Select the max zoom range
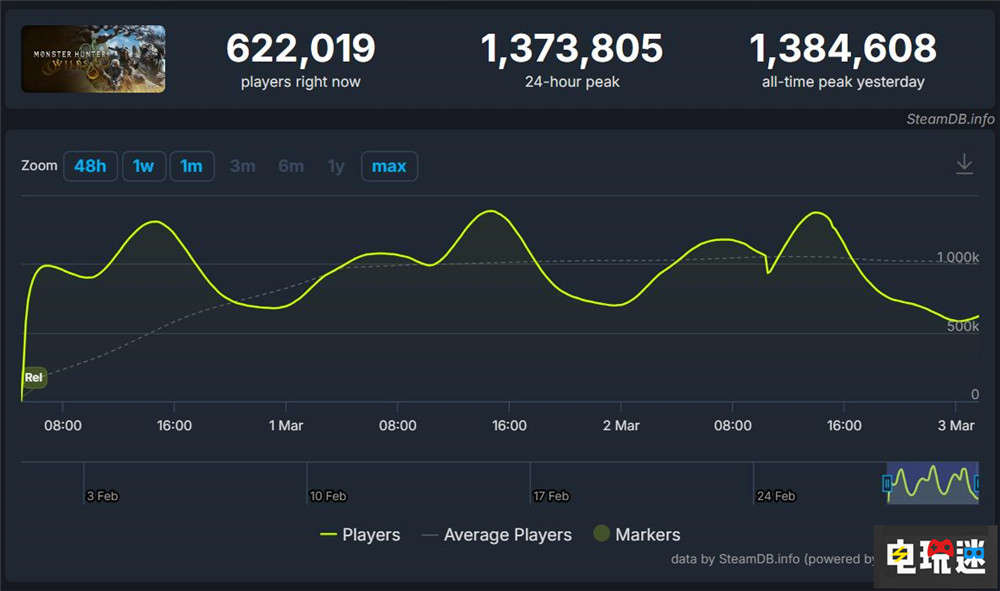This screenshot has height=591, width=1000. click(389, 166)
